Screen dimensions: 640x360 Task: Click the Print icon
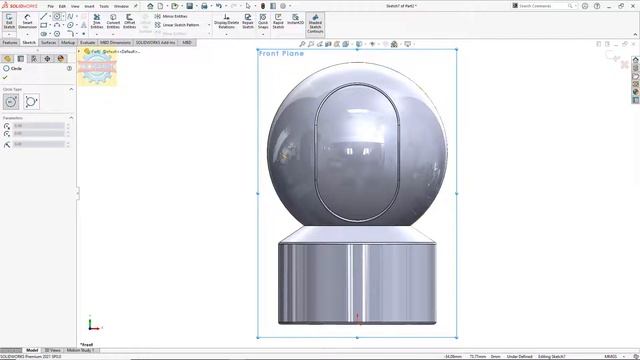tap(204, 6)
